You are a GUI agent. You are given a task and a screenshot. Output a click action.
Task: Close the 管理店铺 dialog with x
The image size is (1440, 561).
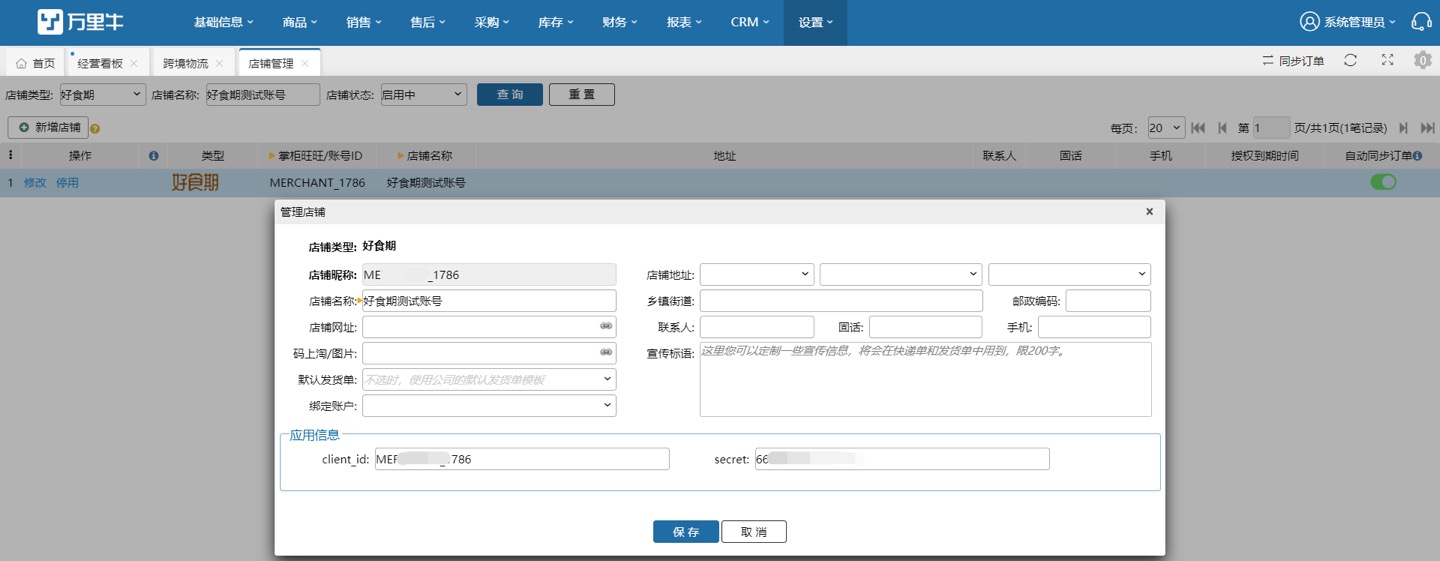pos(1149,212)
